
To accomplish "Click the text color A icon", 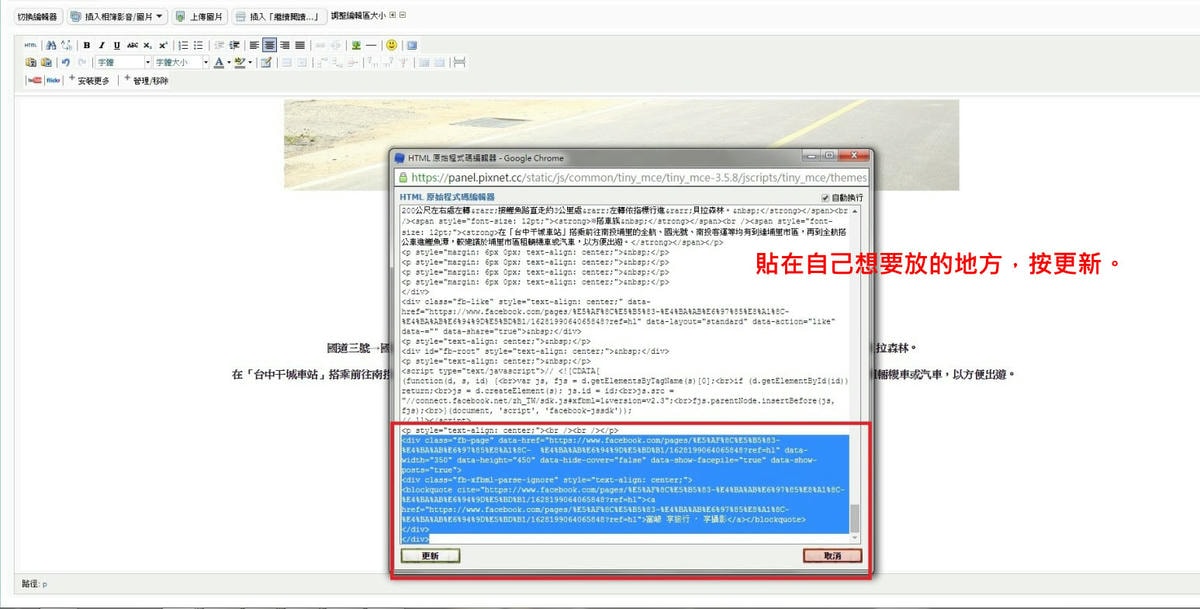I will (218, 62).
